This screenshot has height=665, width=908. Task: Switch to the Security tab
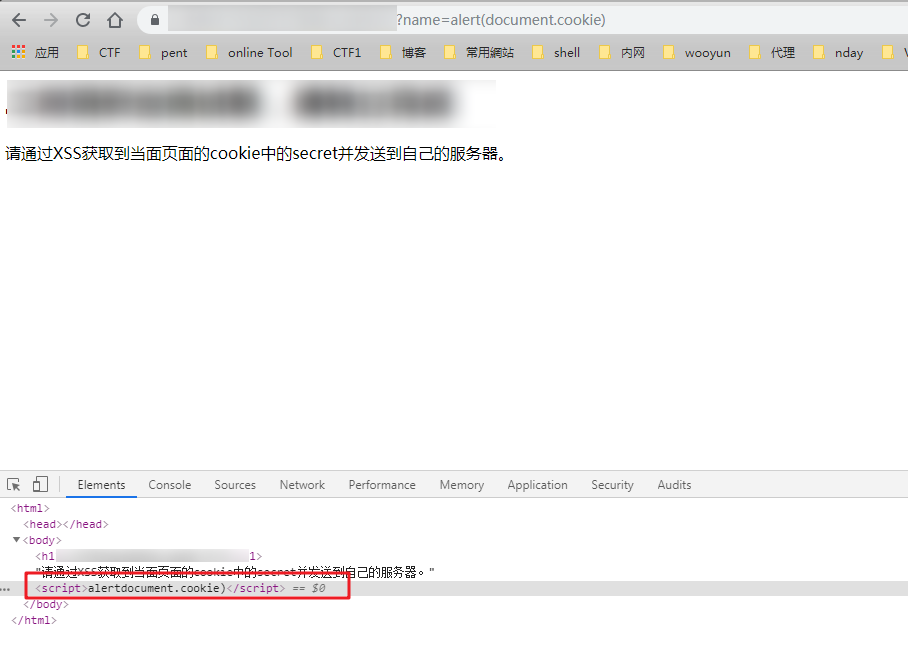pos(612,485)
